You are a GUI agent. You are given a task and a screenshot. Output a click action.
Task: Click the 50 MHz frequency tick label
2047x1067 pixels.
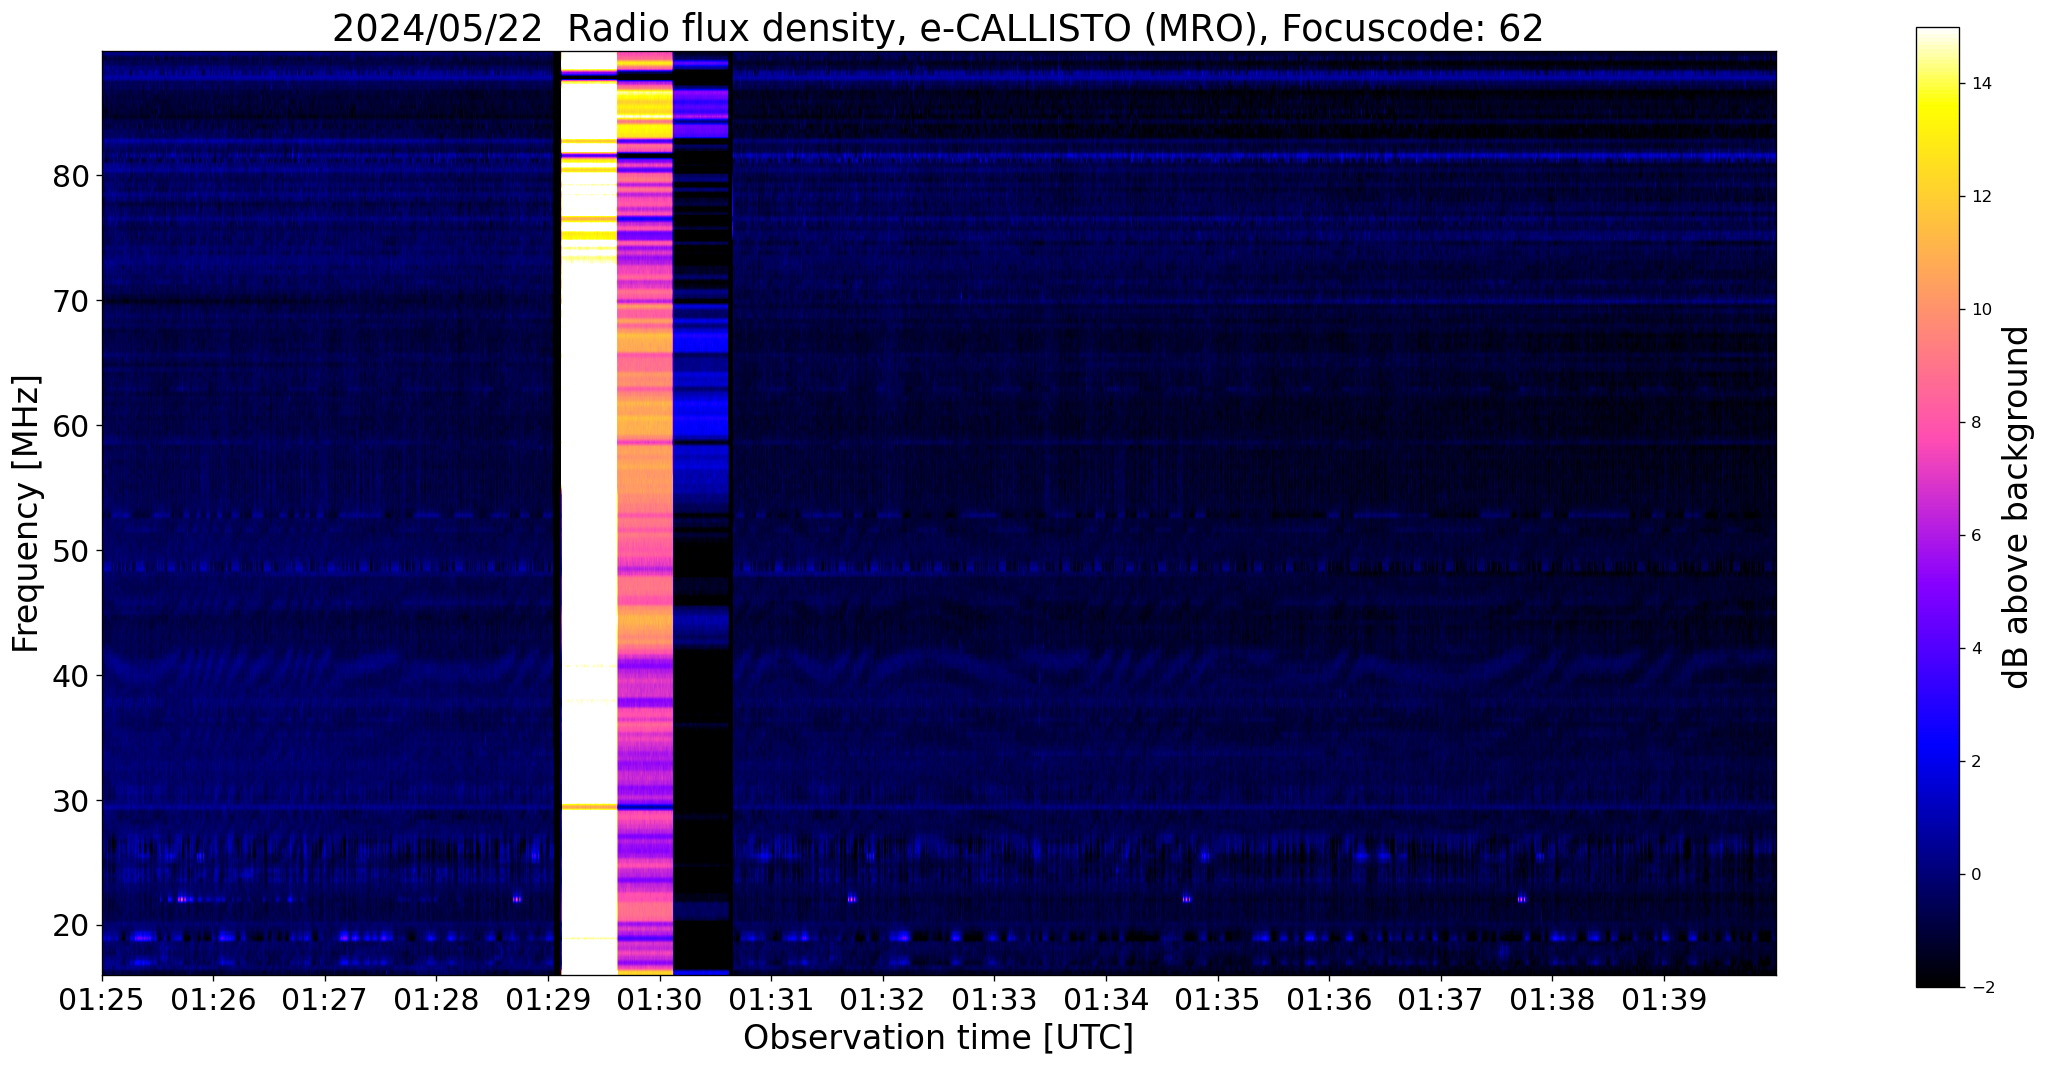[71, 551]
